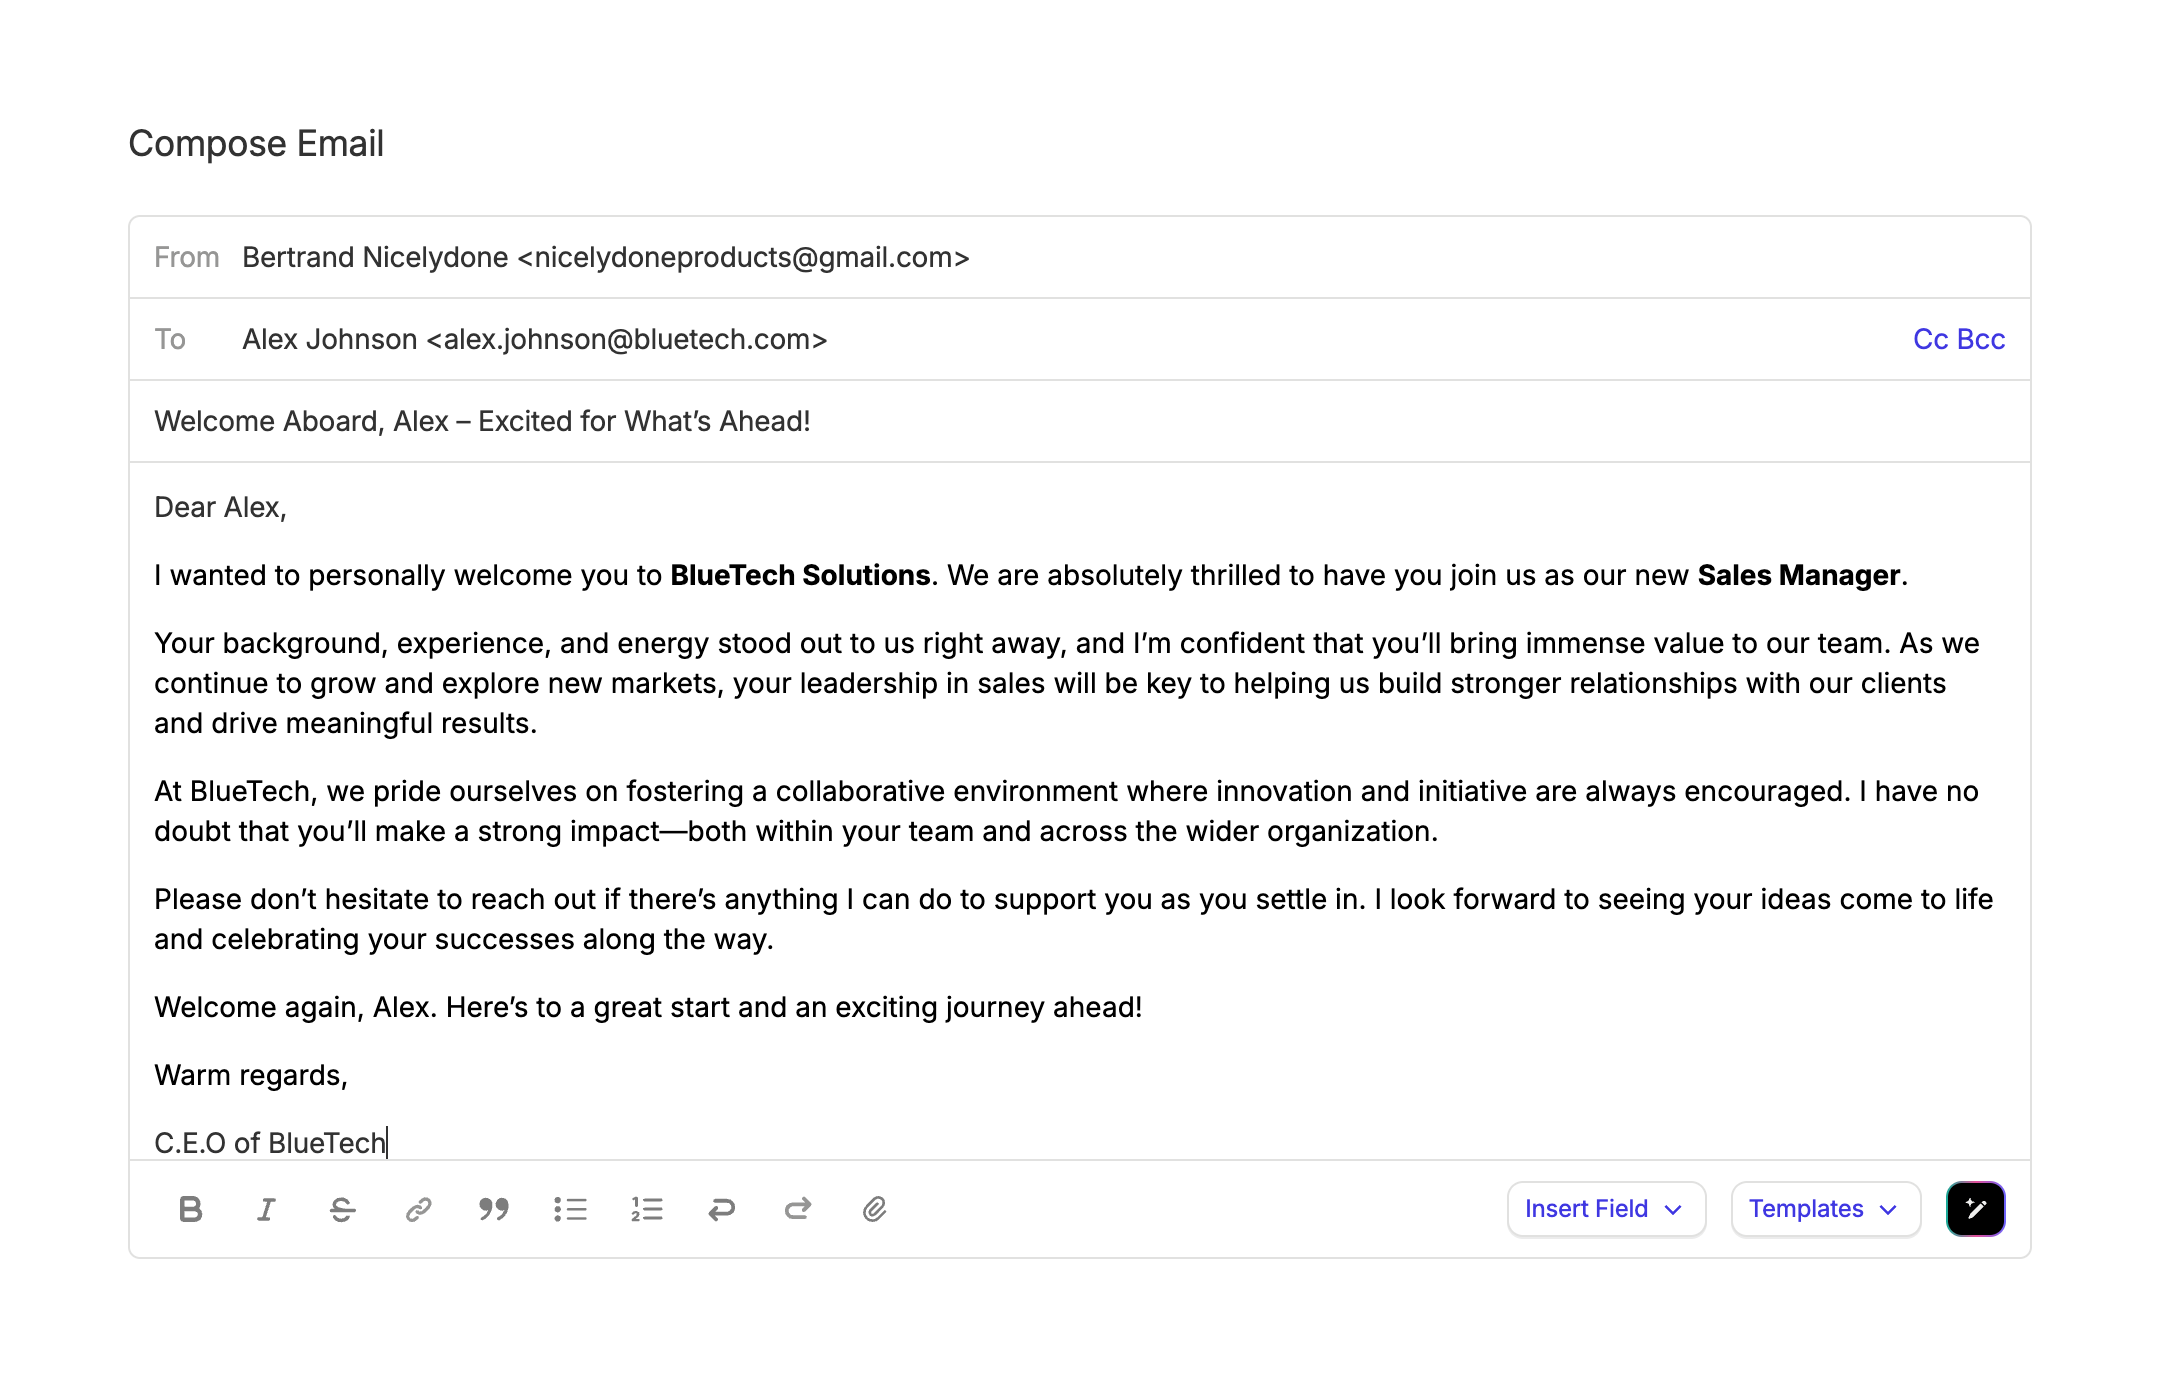Screen dimensions: 2160x1387
Task: Add a Cc recipient
Action: click(1930, 340)
